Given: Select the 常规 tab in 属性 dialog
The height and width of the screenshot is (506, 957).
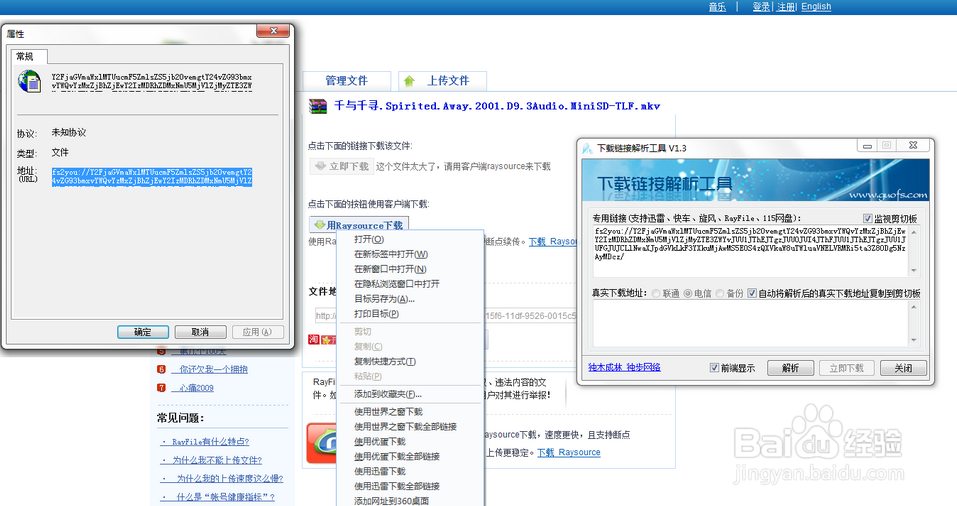Looking at the screenshot, I should pyautogui.click(x=28, y=57).
